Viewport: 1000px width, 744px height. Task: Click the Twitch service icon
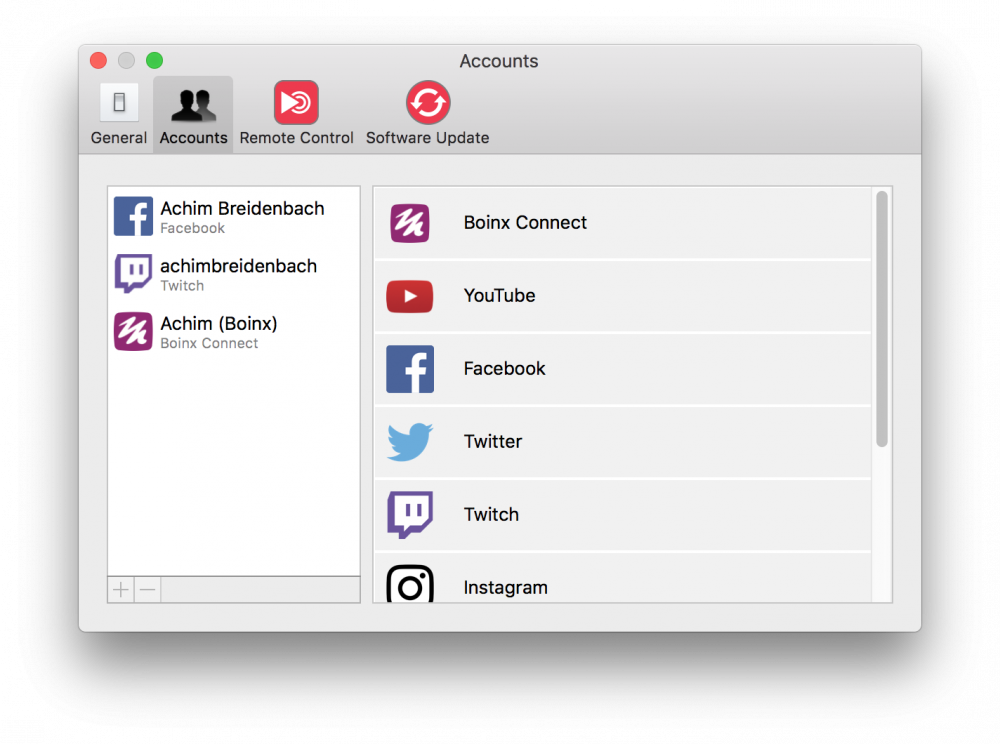tap(410, 514)
